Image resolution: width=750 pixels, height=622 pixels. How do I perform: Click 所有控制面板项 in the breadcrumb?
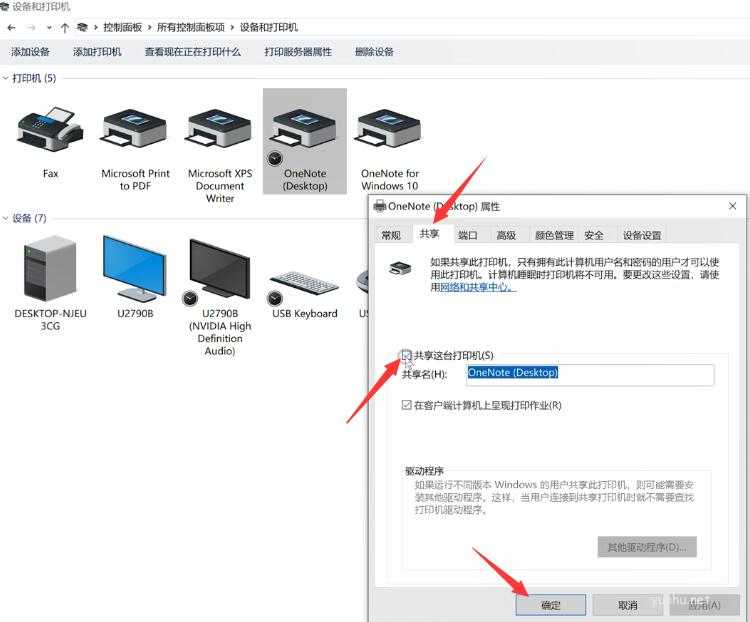click(191, 27)
